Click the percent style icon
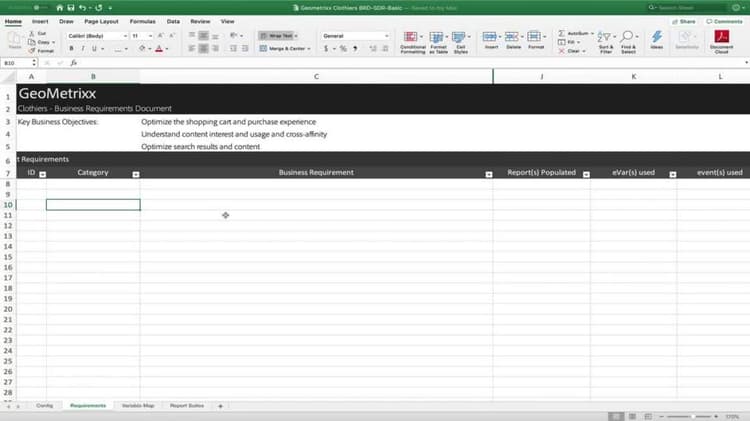750x421 pixels. click(x=343, y=48)
